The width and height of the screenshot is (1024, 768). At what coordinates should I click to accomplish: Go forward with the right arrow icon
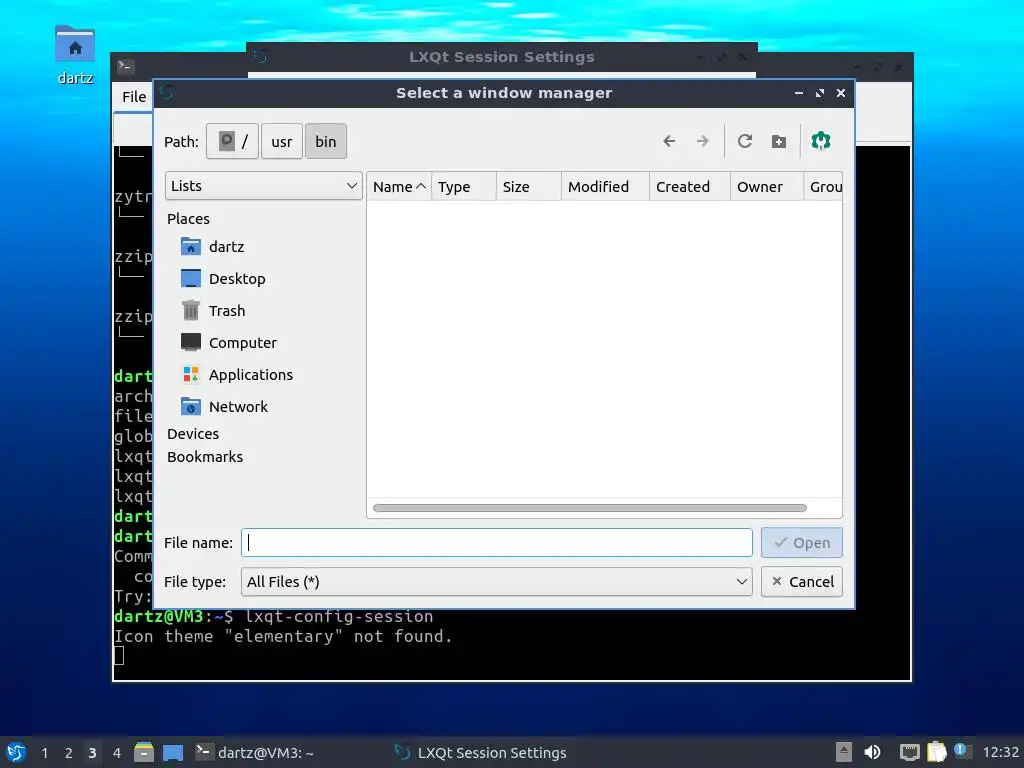(x=702, y=141)
